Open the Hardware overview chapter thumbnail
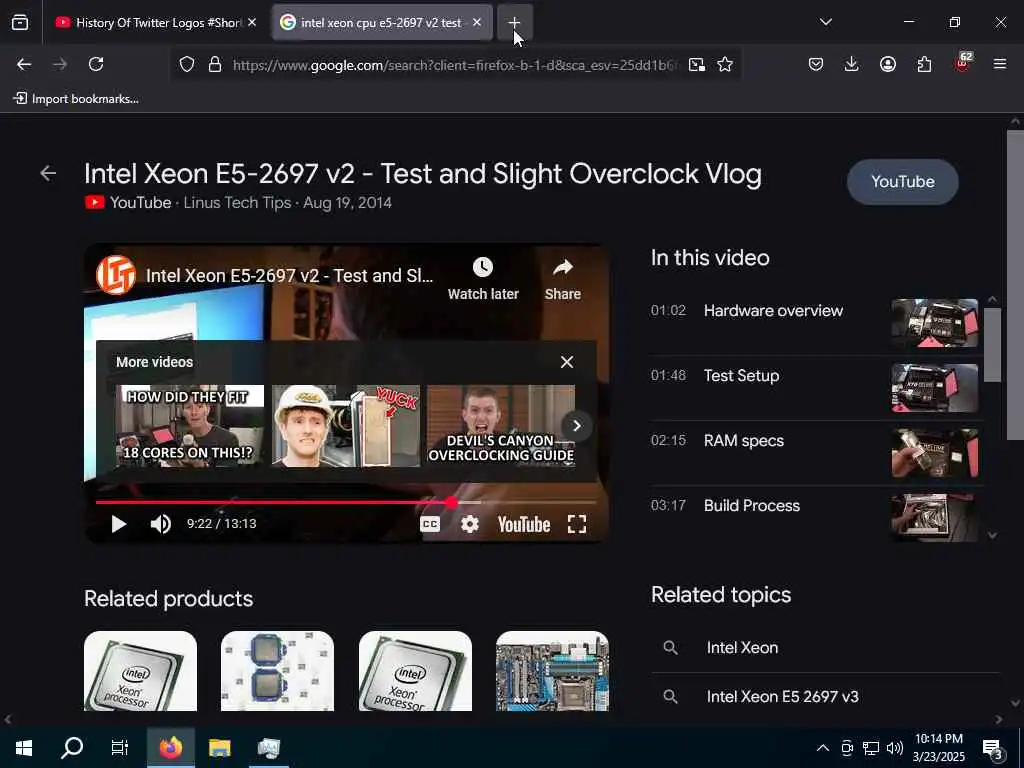 (935, 323)
